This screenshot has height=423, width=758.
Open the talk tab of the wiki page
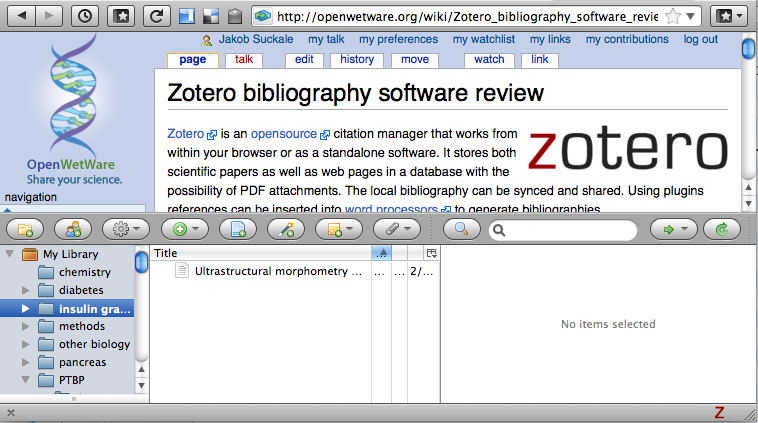point(244,60)
